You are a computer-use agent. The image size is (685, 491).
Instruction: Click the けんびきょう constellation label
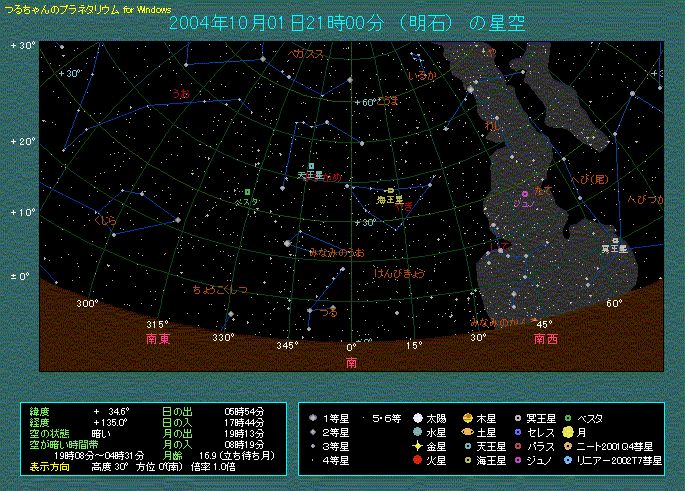[400, 272]
